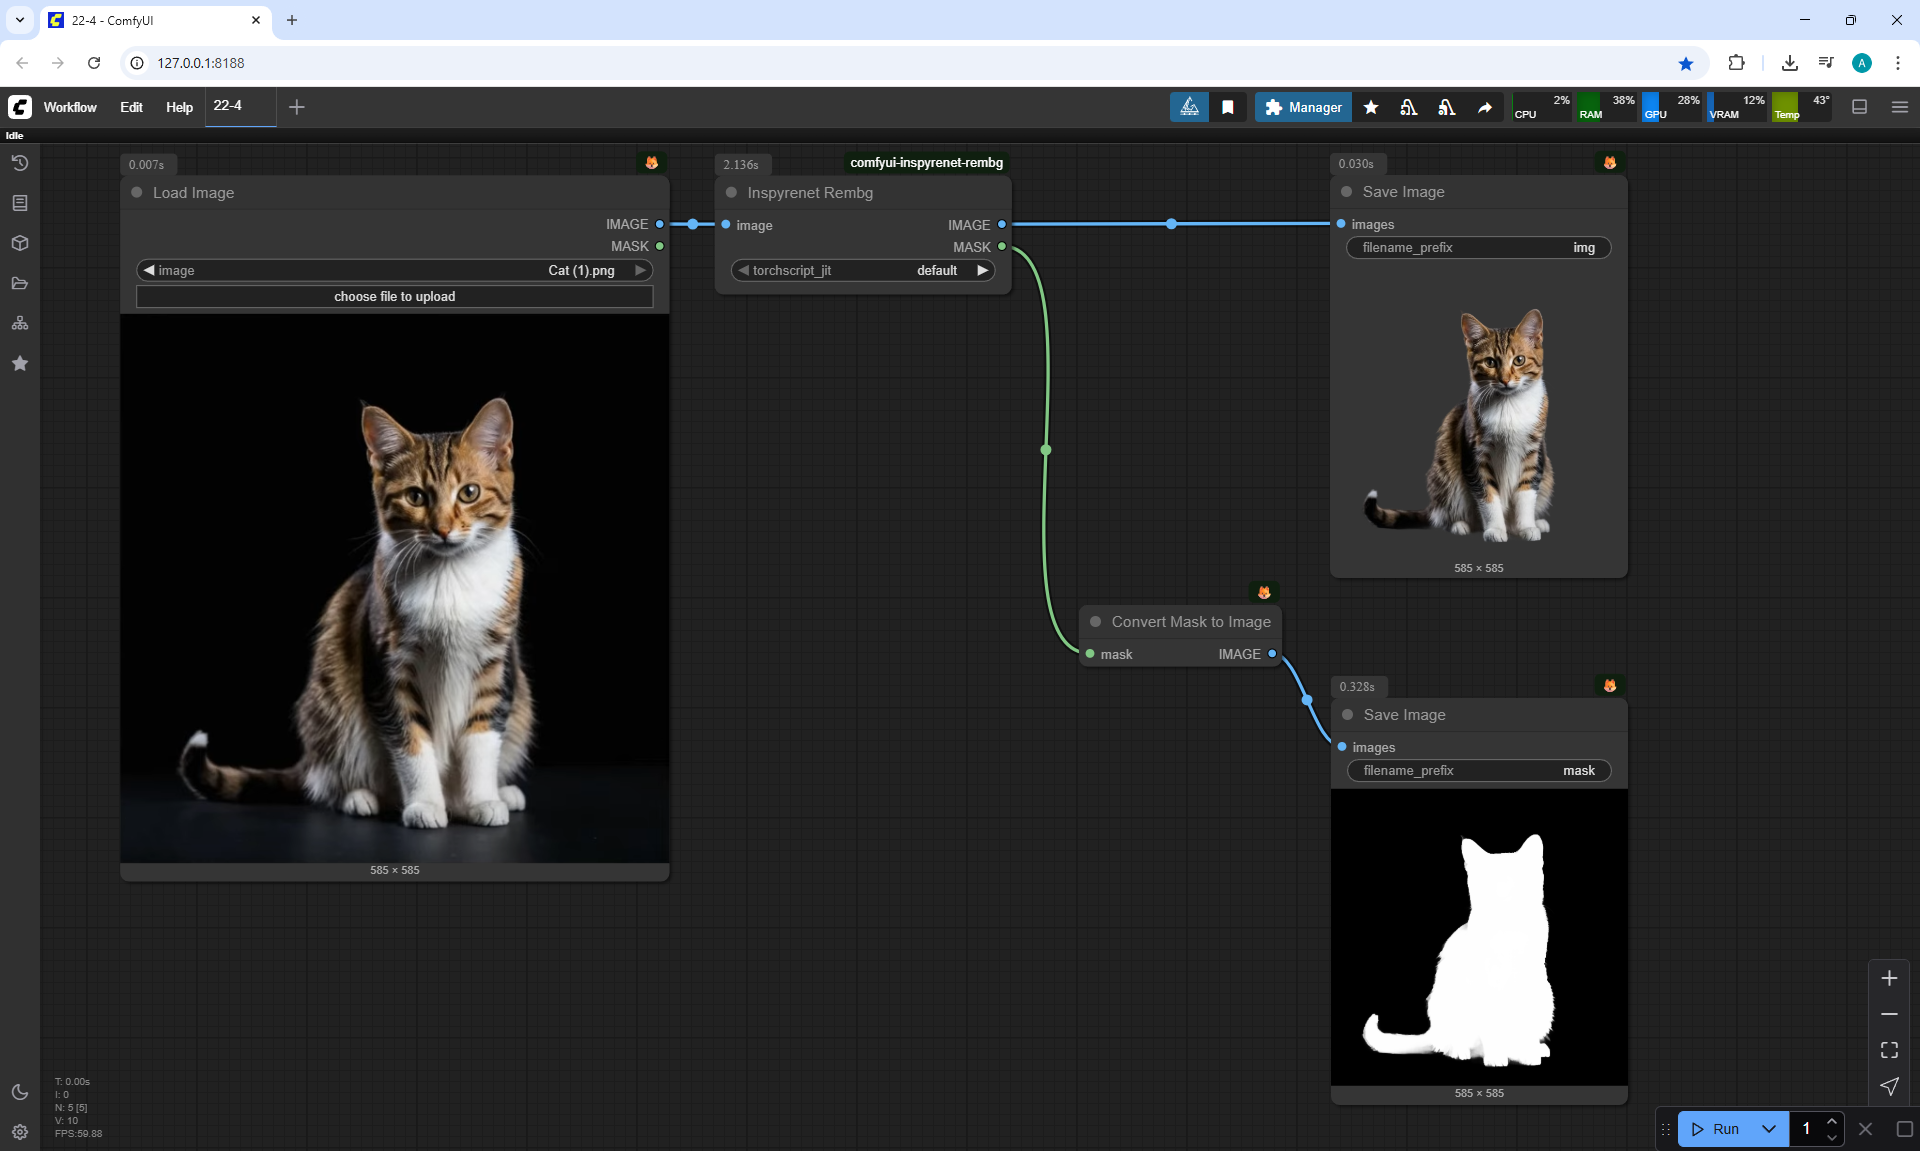This screenshot has width=1920, height=1151.
Task: Click the bookmark icon in top toolbar
Action: coord(1228,107)
